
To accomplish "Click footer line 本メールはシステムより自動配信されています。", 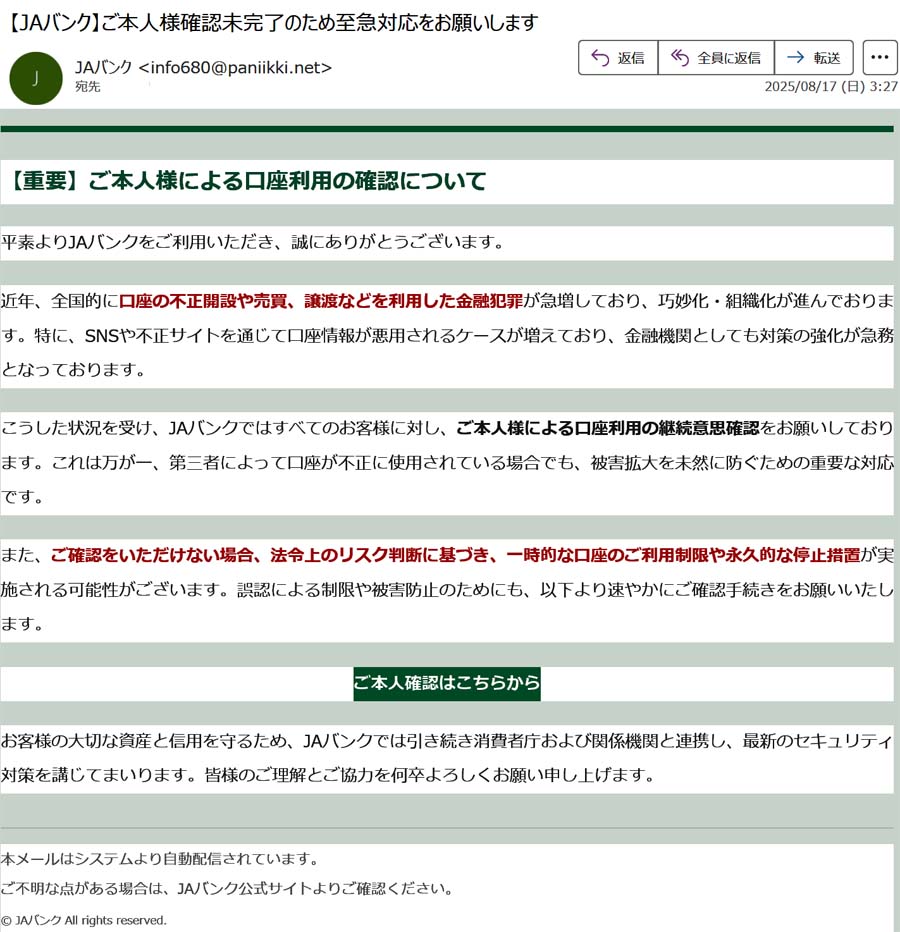I will pyautogui.click(x=161, y=859).
